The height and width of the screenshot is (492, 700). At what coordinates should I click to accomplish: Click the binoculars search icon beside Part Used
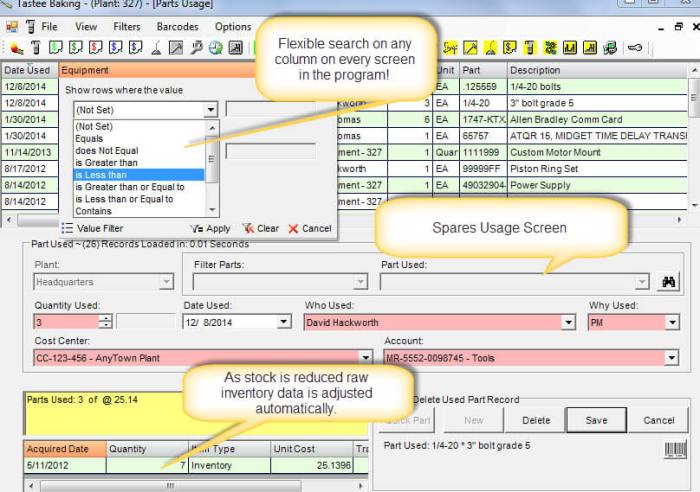(668, 282)
